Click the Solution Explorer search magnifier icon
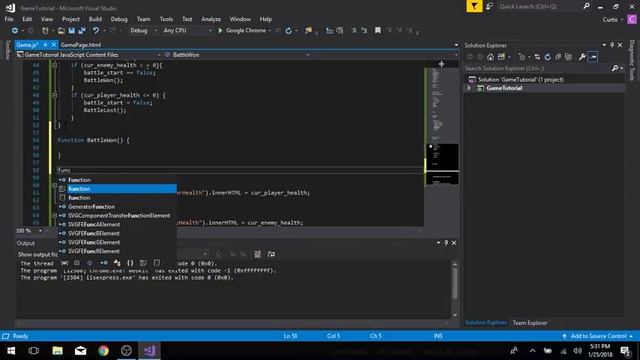The image size is (640, 360). [615, 68]
